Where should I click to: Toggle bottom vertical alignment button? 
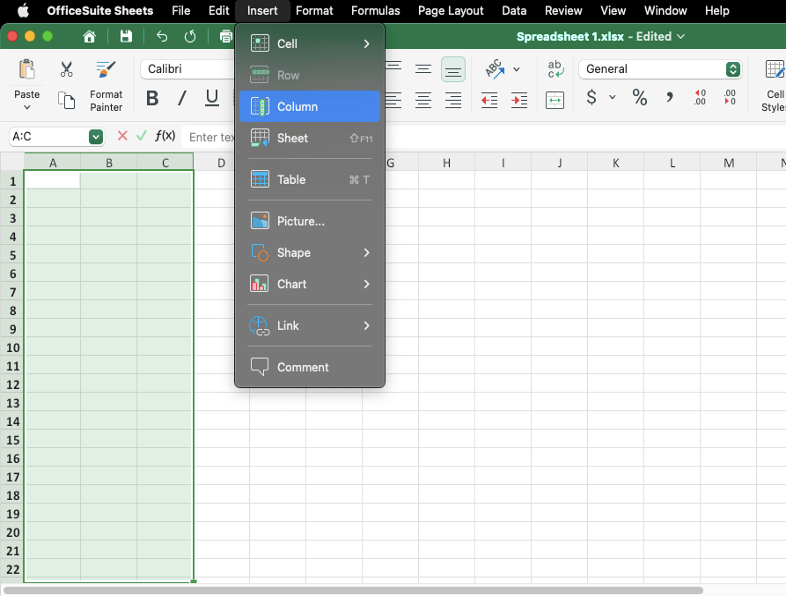point(453,70)
